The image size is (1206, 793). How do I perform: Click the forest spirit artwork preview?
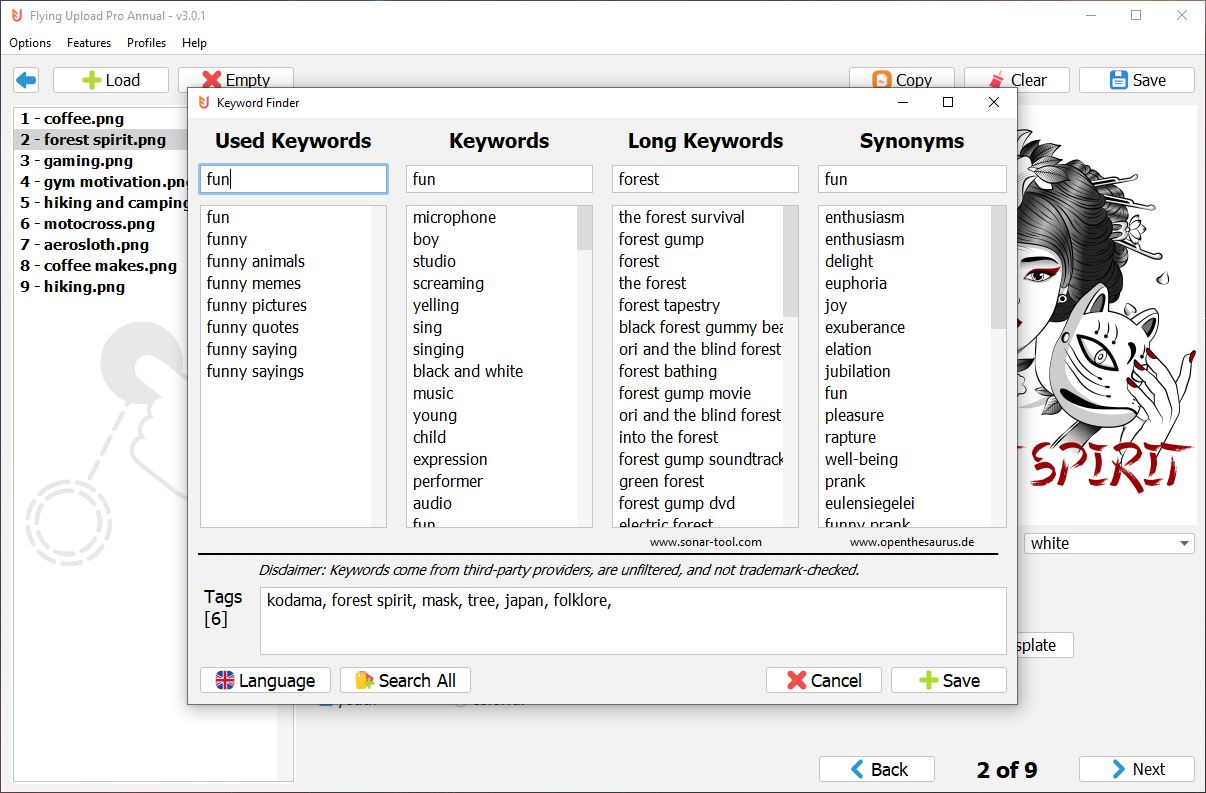point(1106,315)
